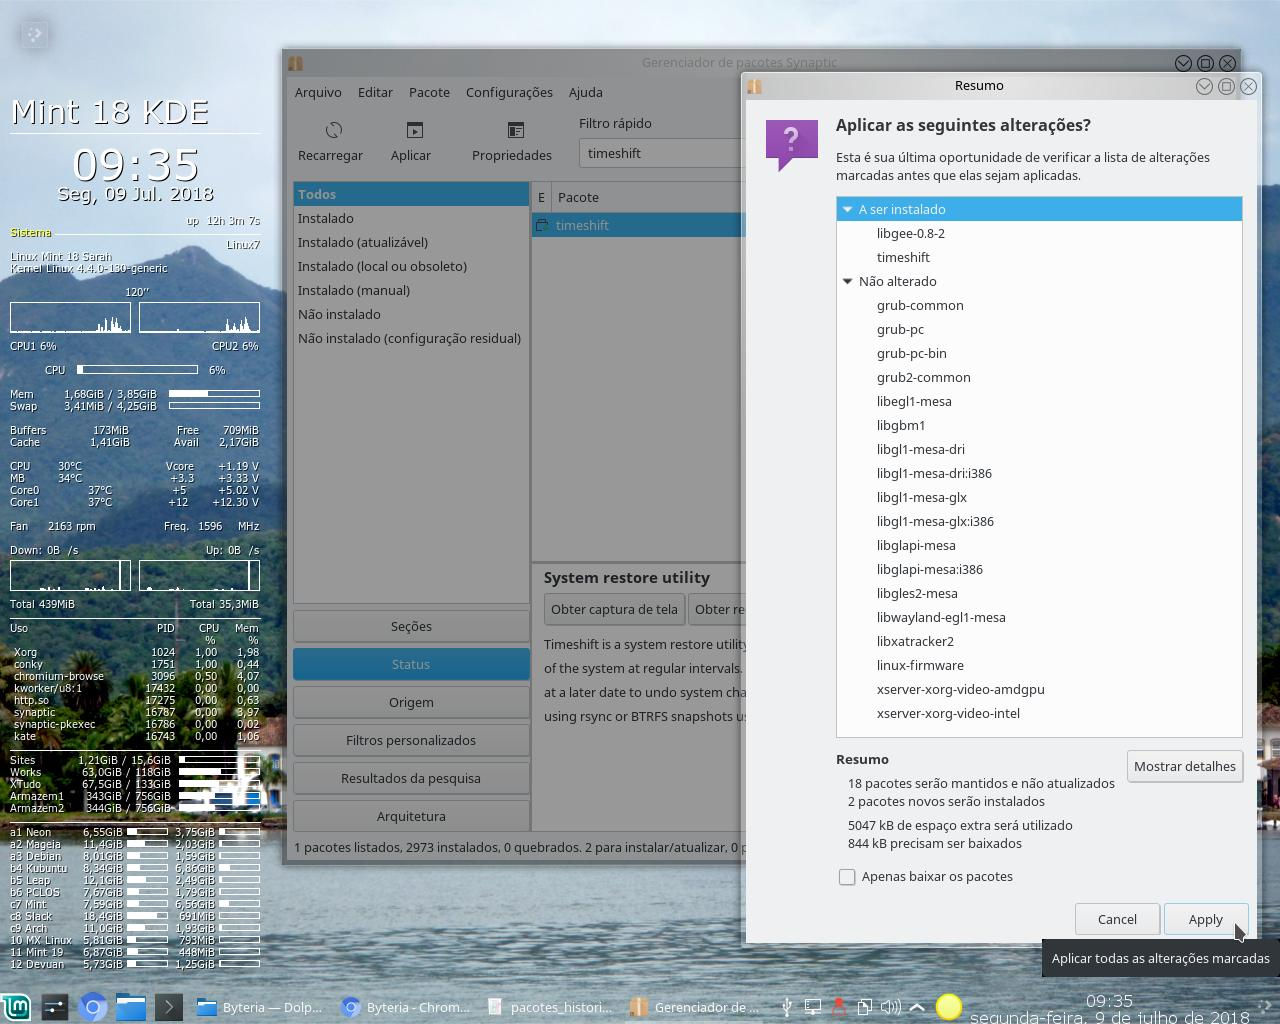Open the Configurações menu
Screen dimensions: 1280x1024
508,92
